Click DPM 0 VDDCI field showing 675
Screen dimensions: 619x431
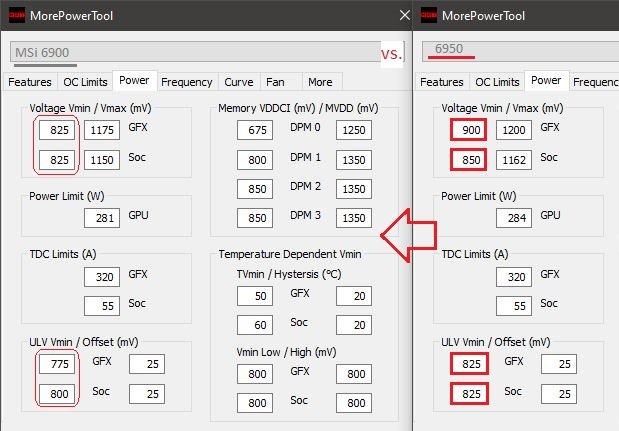coord(255,130)
